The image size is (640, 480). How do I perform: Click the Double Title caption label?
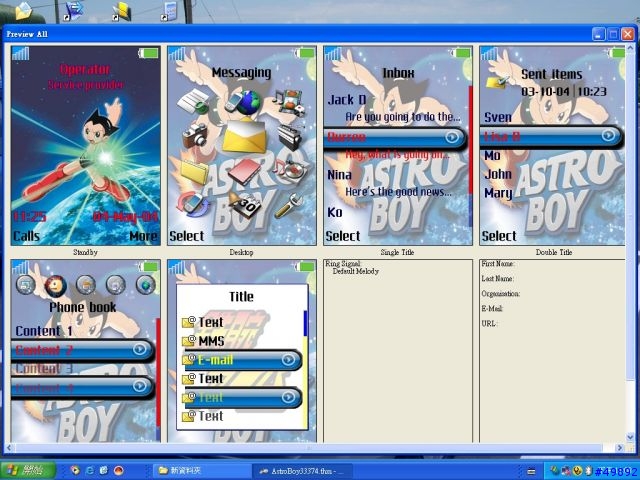pyautogui.click(x=553, y=252)
